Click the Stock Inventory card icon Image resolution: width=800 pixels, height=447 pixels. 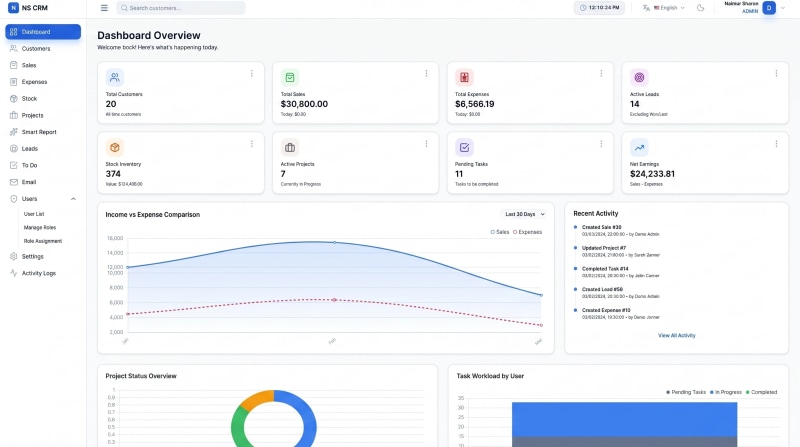point(115,147)
